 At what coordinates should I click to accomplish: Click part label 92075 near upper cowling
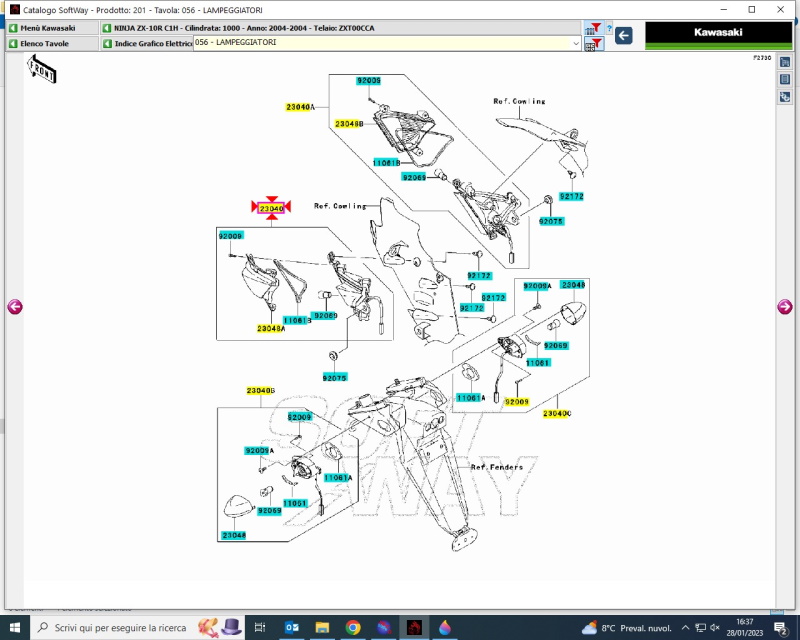[x=551, y=221]
